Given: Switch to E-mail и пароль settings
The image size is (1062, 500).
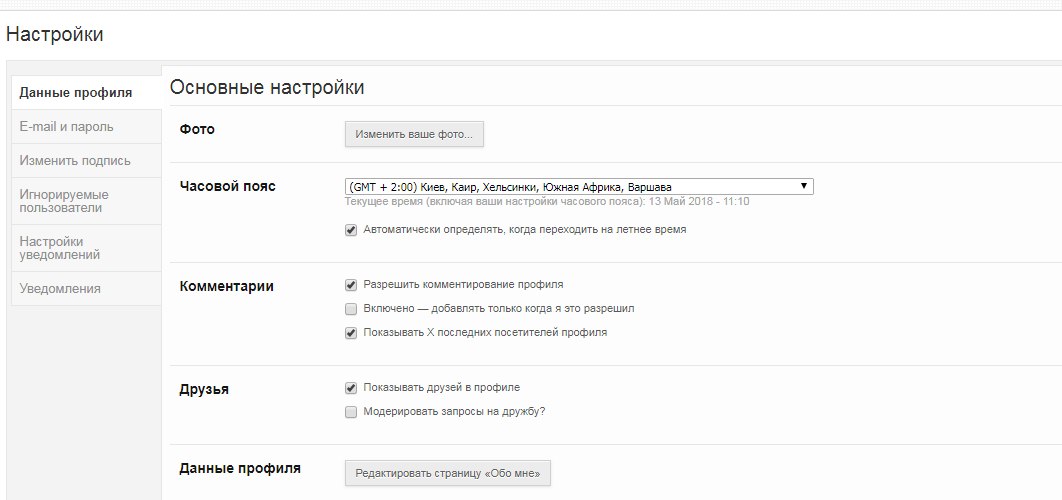Looking at the screenshot, I should pos(66,127).
